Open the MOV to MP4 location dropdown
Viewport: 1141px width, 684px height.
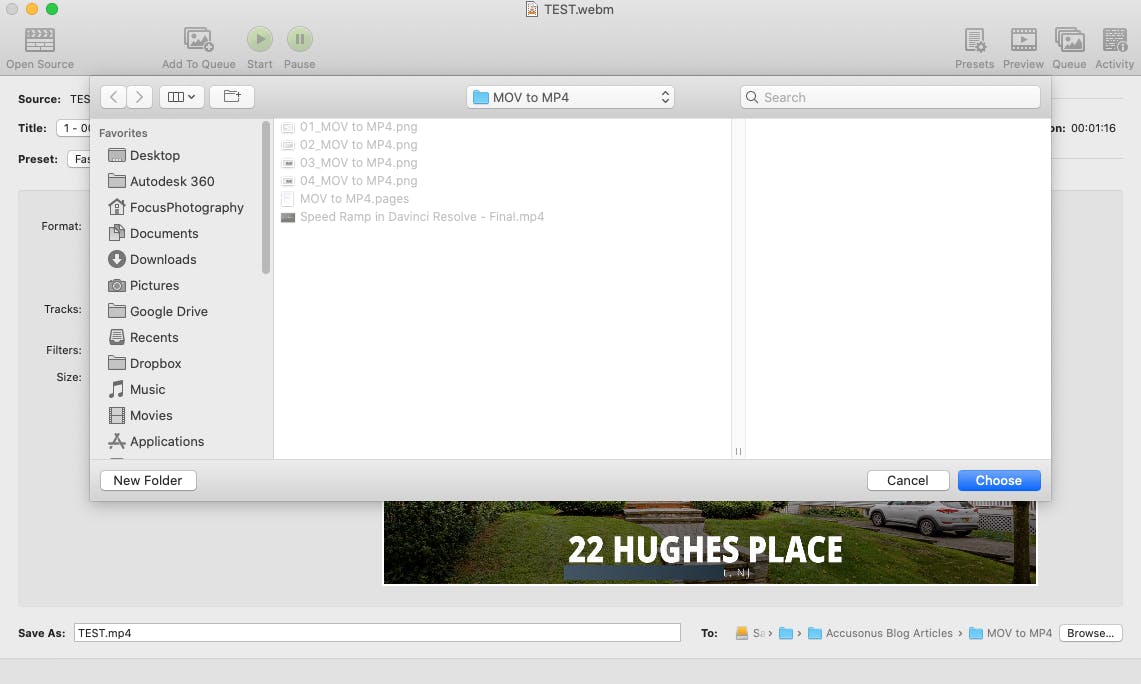(x=570, y=98)
